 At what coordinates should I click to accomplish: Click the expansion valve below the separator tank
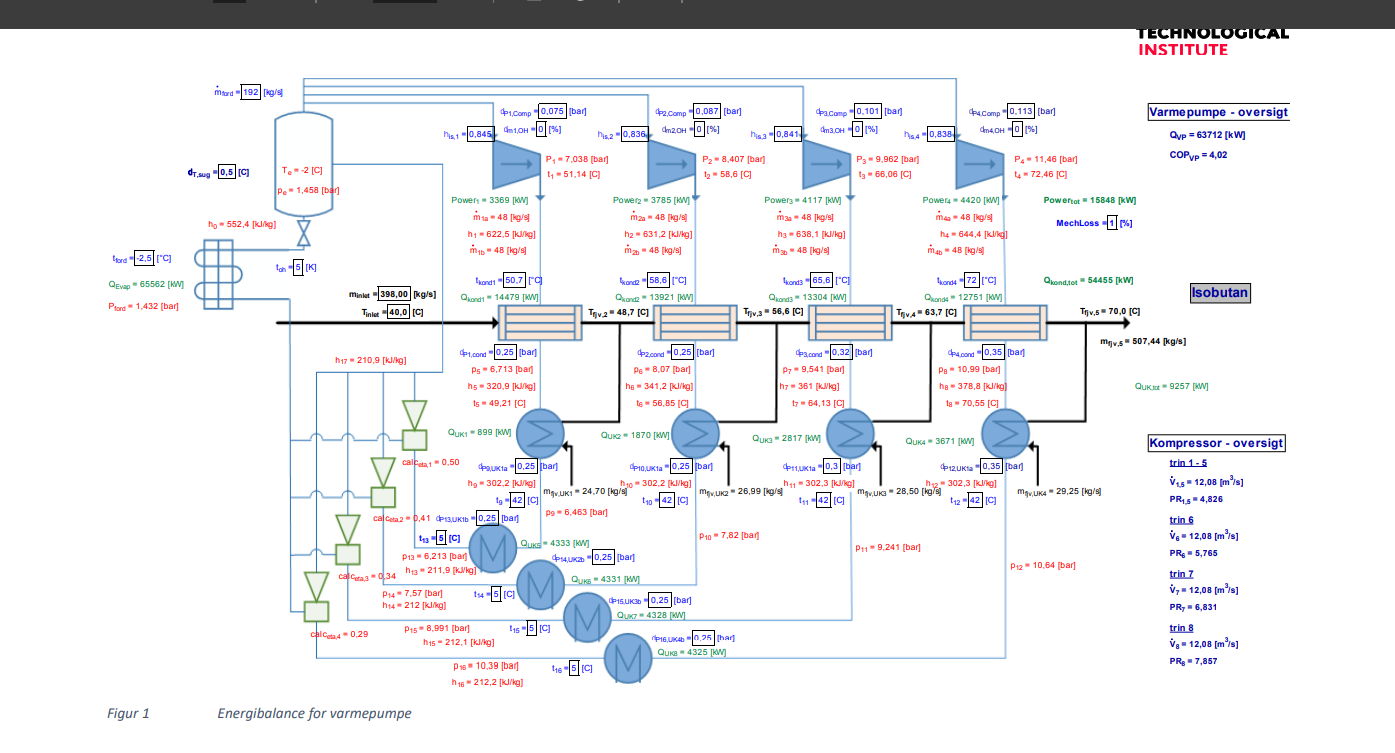pos(302,234)
